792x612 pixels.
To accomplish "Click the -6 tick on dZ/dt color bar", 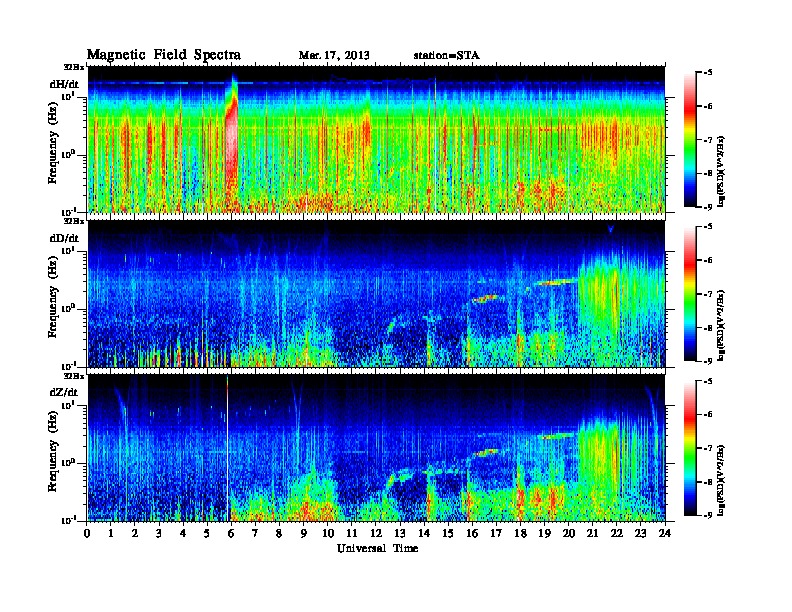I will pyautogui.click(x=708, y=414).
